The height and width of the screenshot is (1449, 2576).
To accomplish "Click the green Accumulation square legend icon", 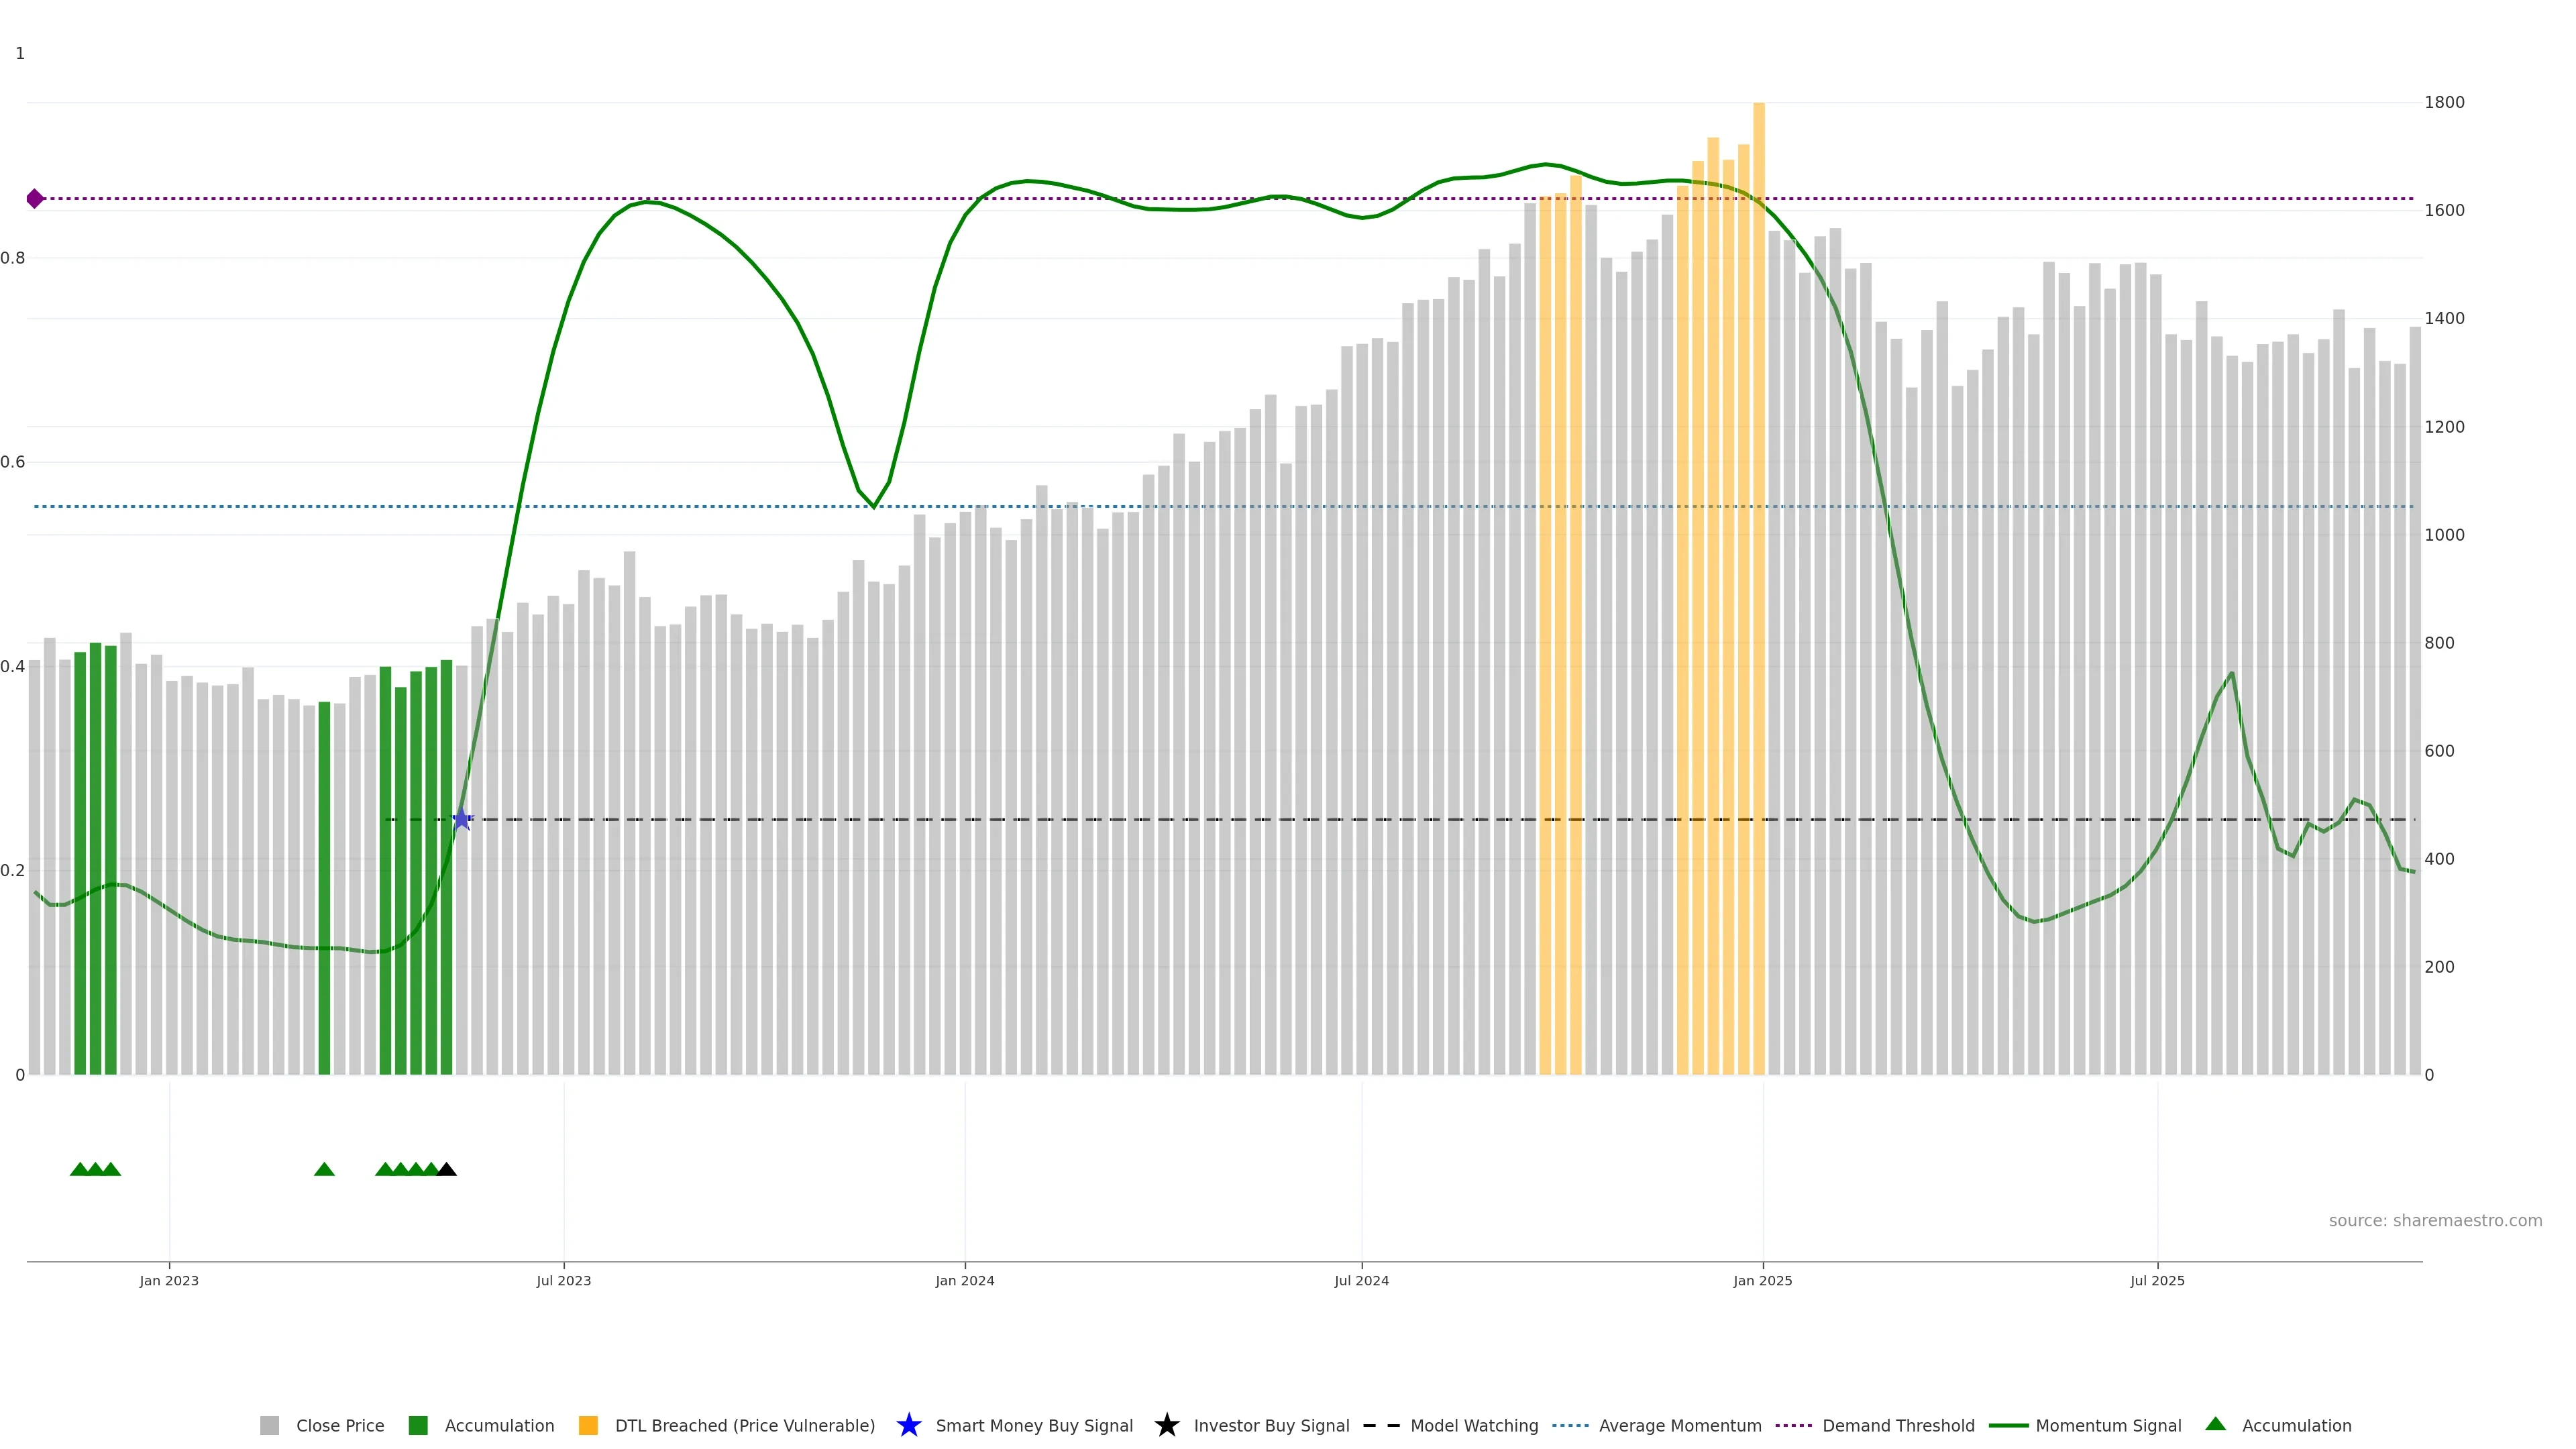I will pyautogui.click(x=418, y=1425).
